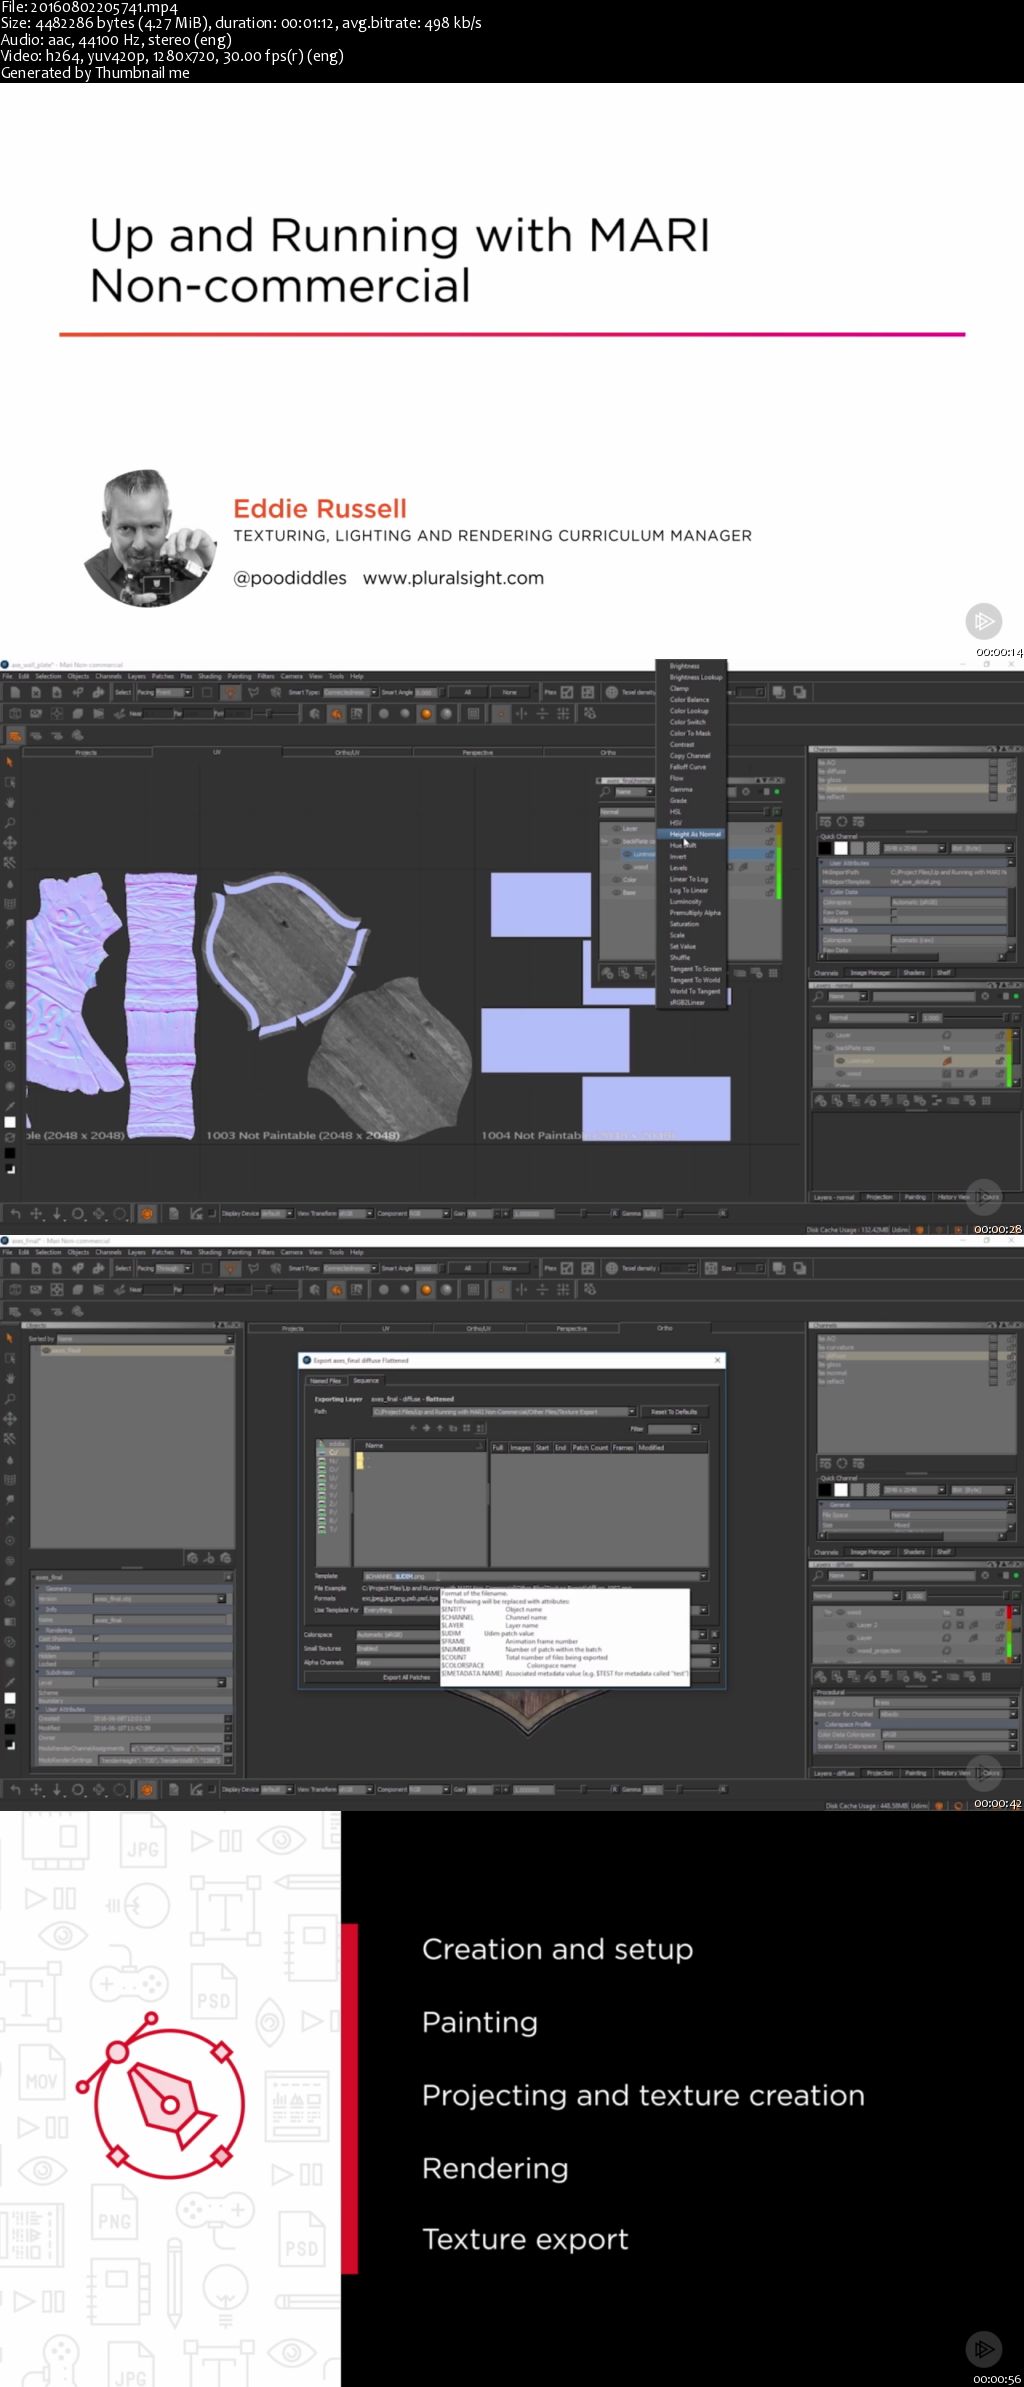
Task: Click the lock icon on axes_final object row
Action: (228, 1350)
